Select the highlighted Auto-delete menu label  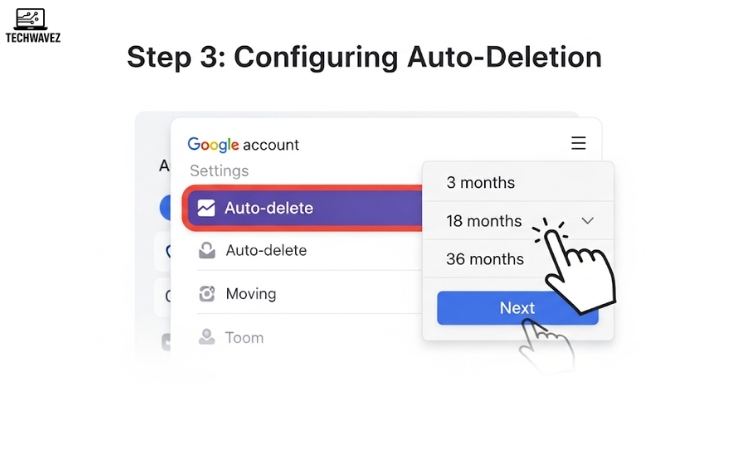tap(269, 208)
